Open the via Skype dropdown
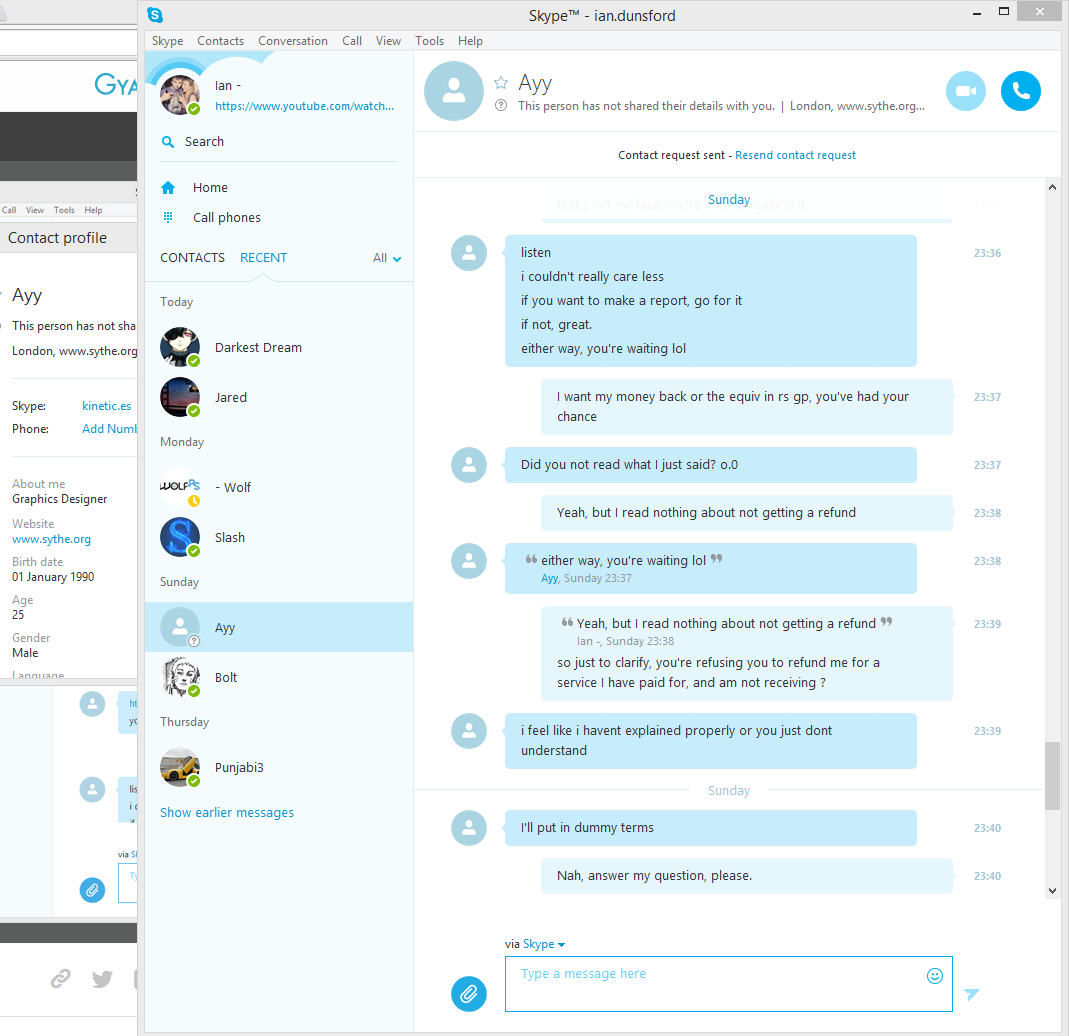 click(543, 944)
